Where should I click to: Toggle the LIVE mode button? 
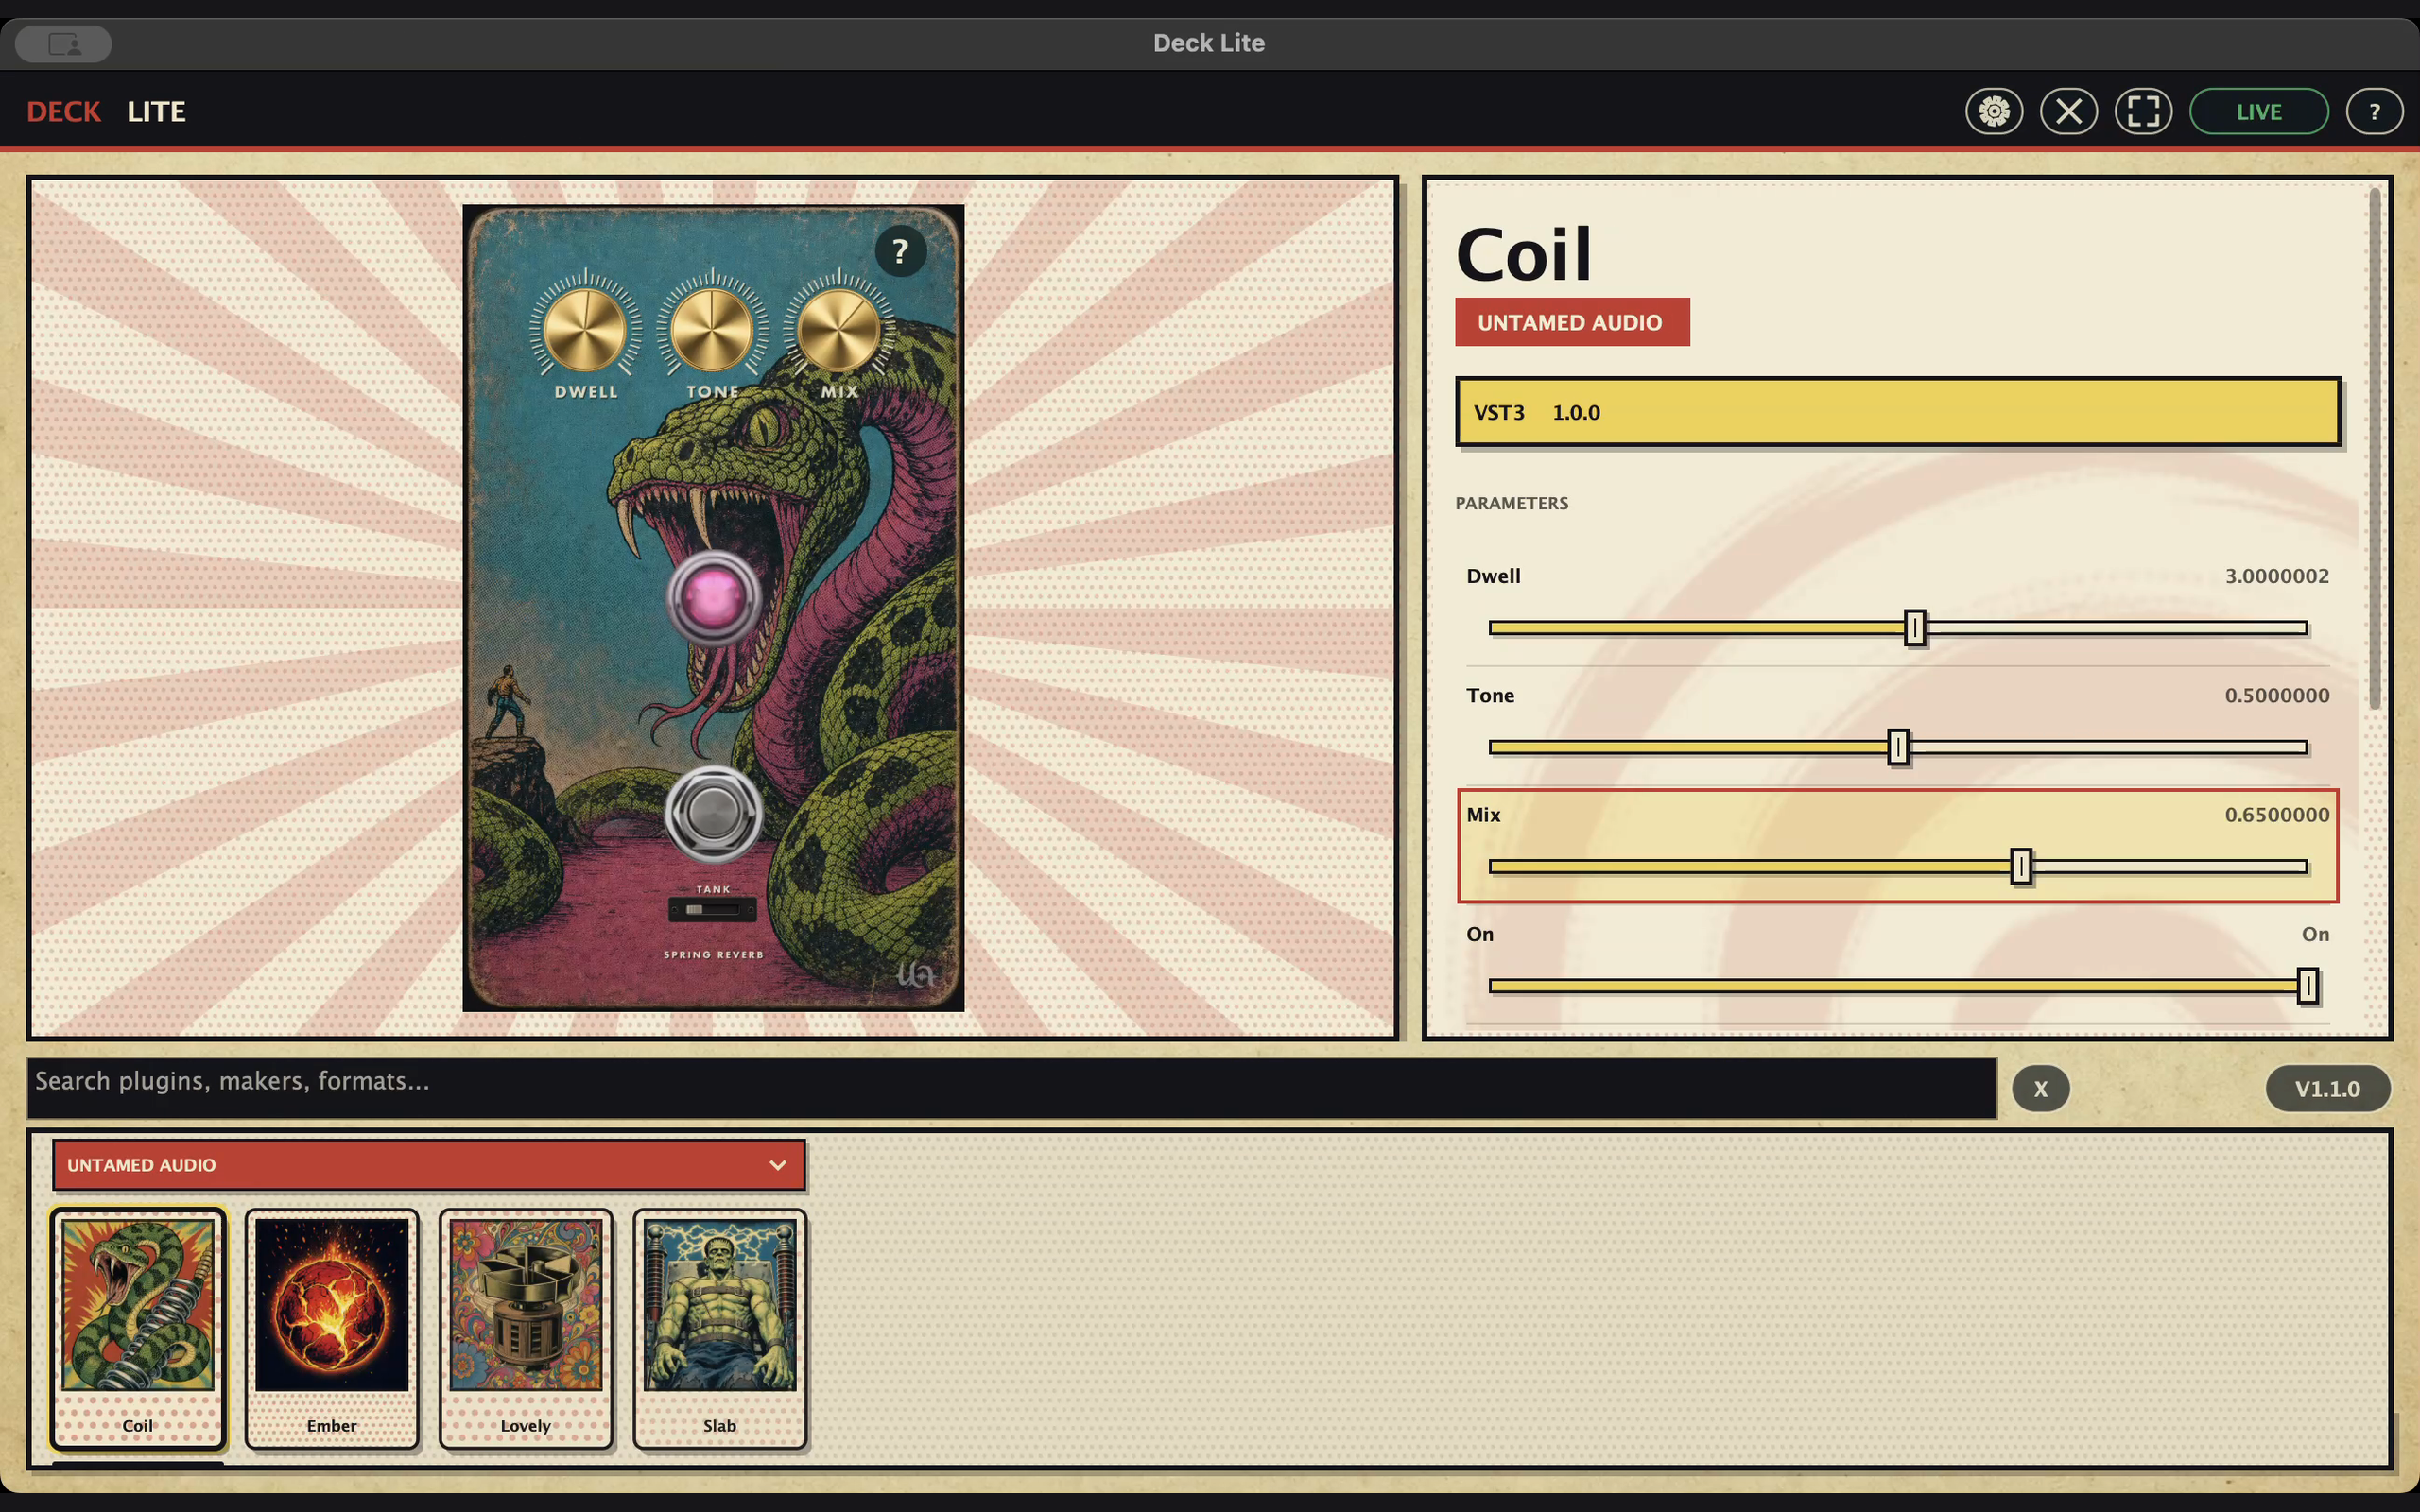2259,111
